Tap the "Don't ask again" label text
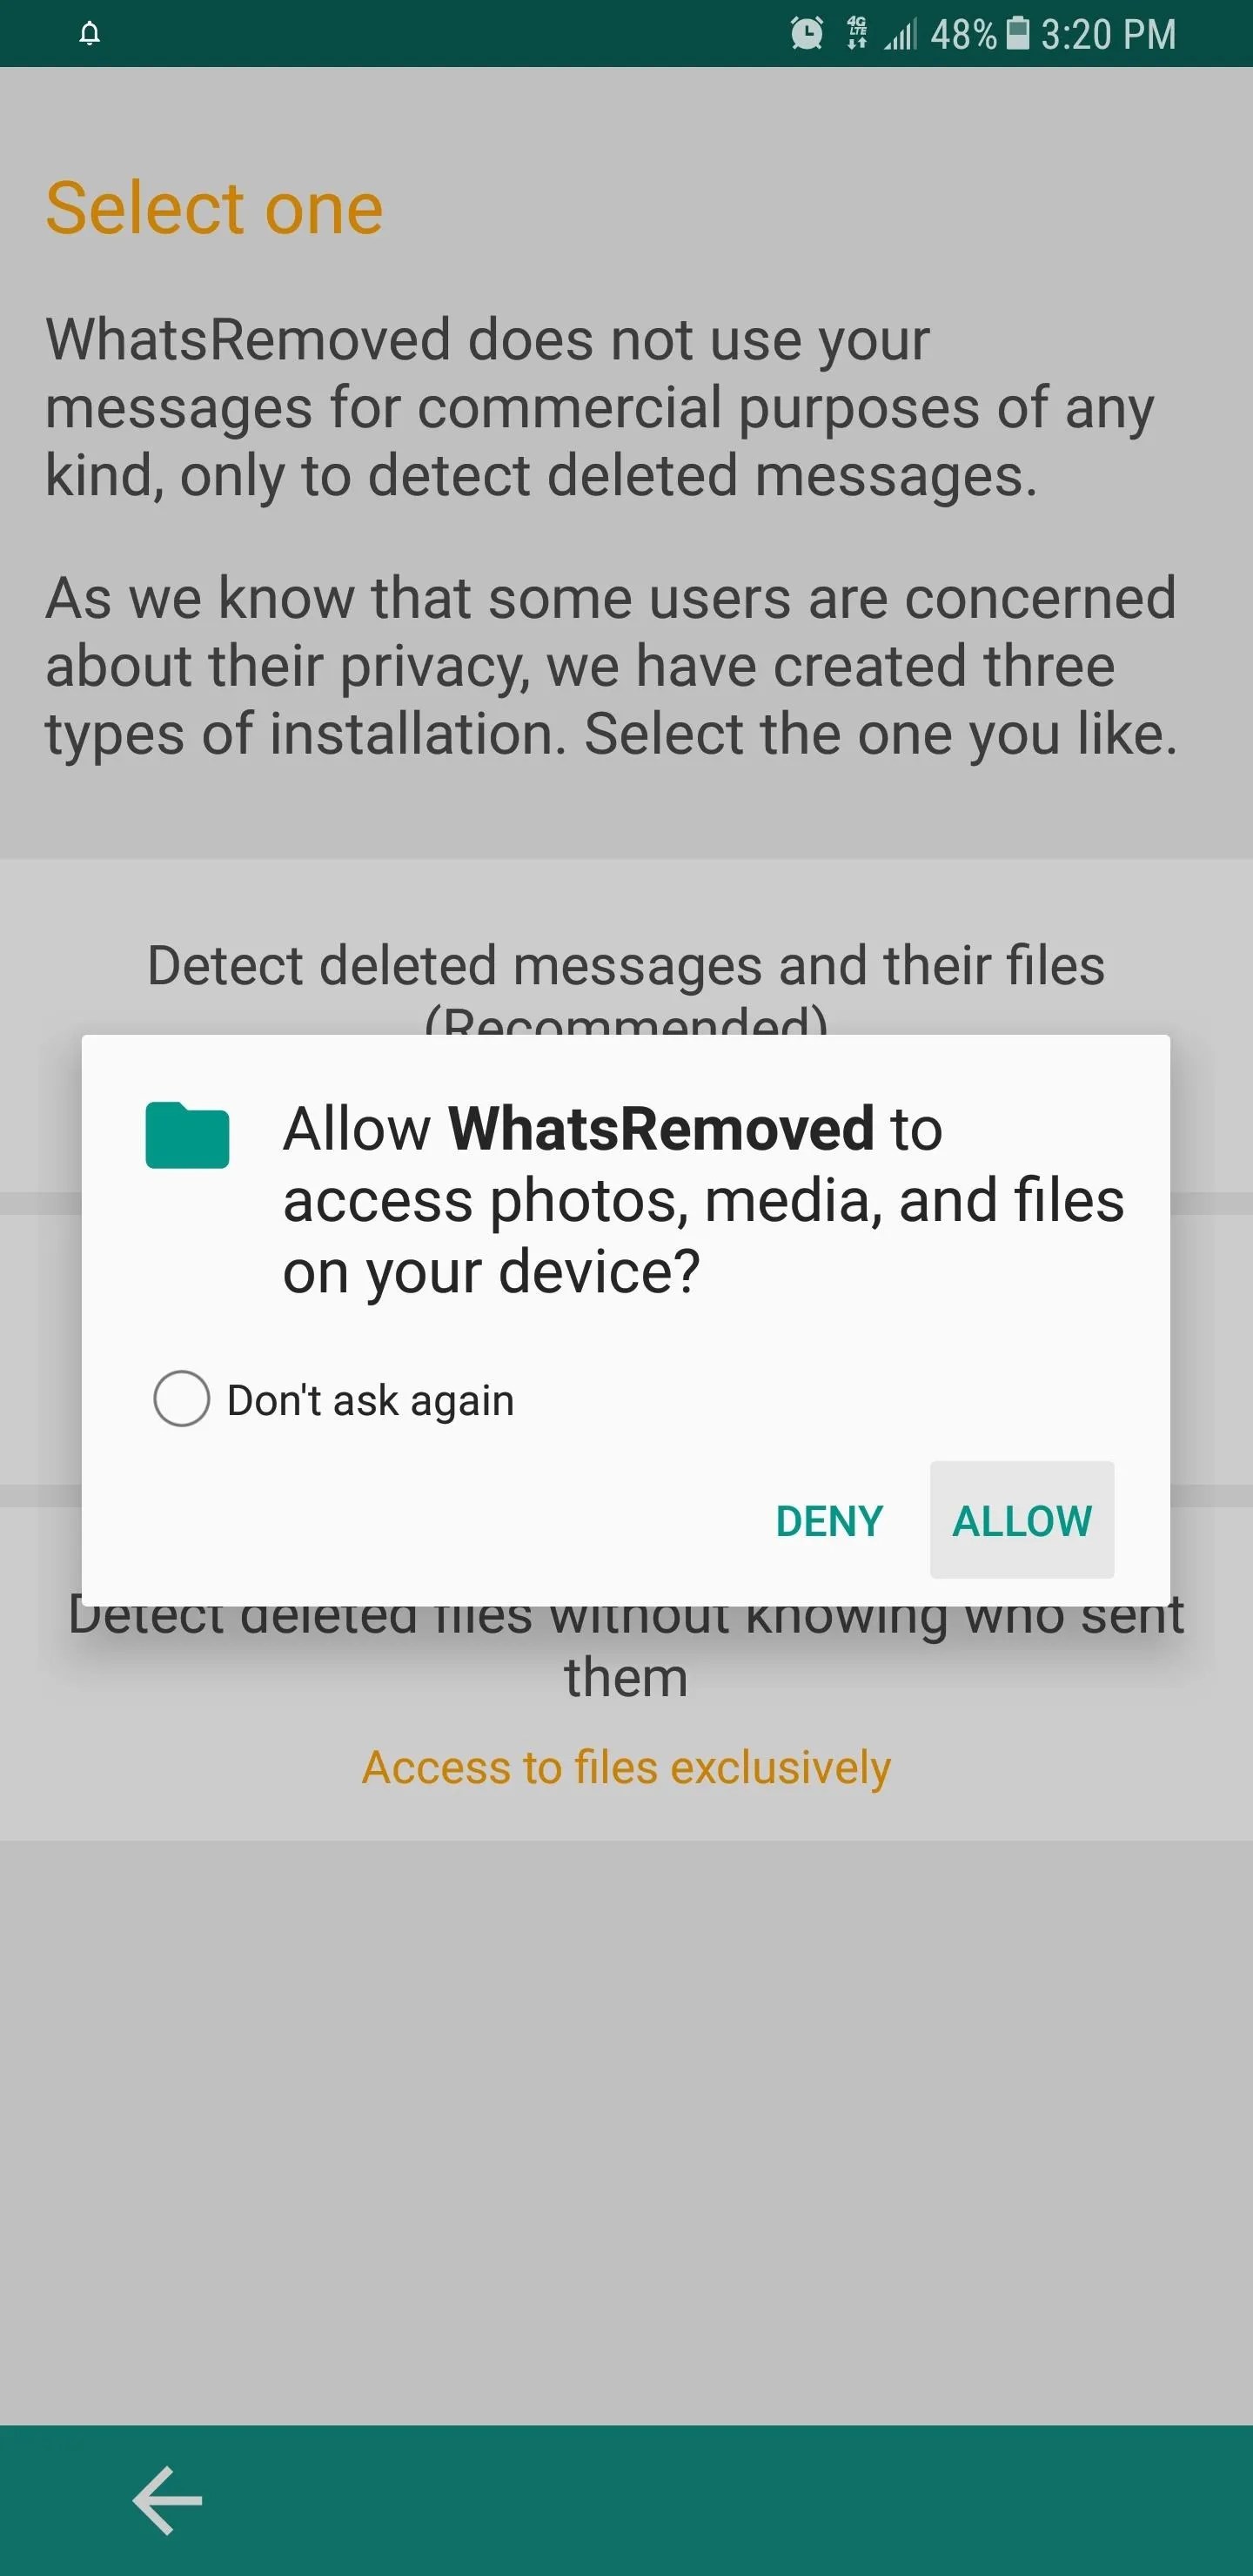This screenshot has height=2576, width=1253. tap(371, 1401)
